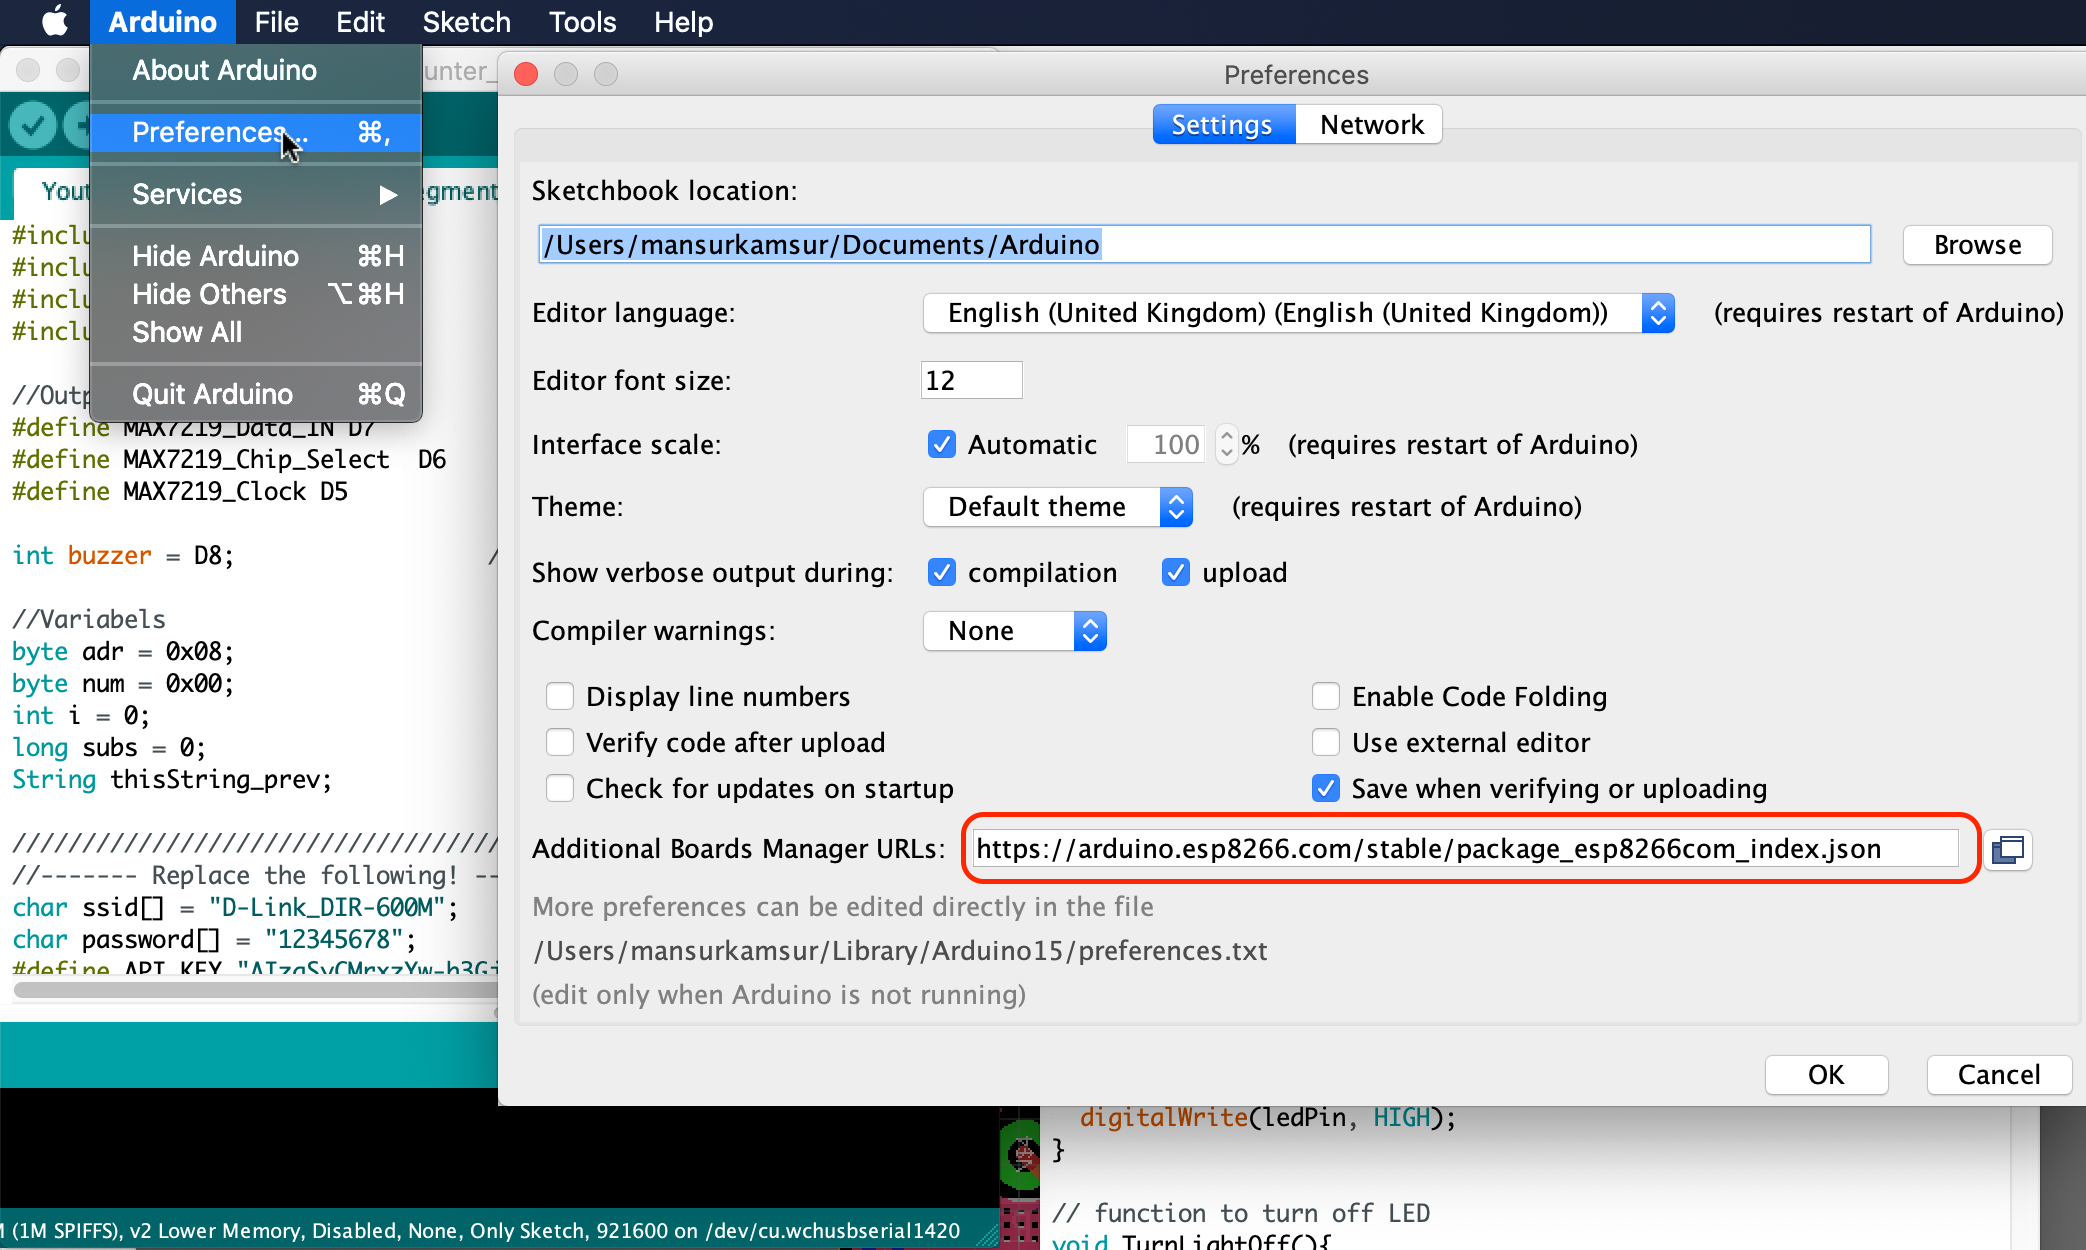
Task: Click the Verify checkmark toolbar button
Action: [33, 125]
